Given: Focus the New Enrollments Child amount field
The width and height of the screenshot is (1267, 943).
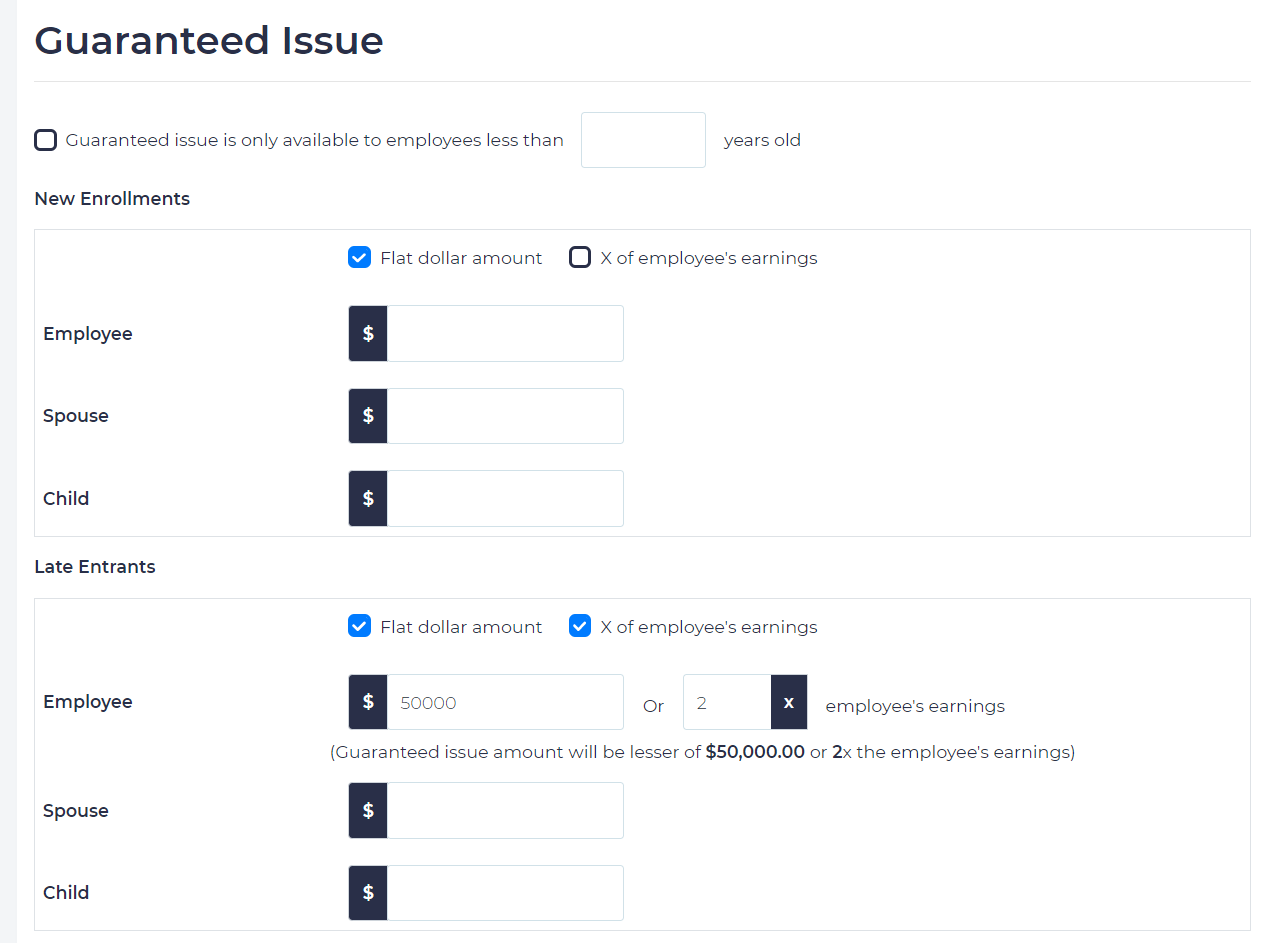Looking at the screenshot, I should tap(505, 499).
